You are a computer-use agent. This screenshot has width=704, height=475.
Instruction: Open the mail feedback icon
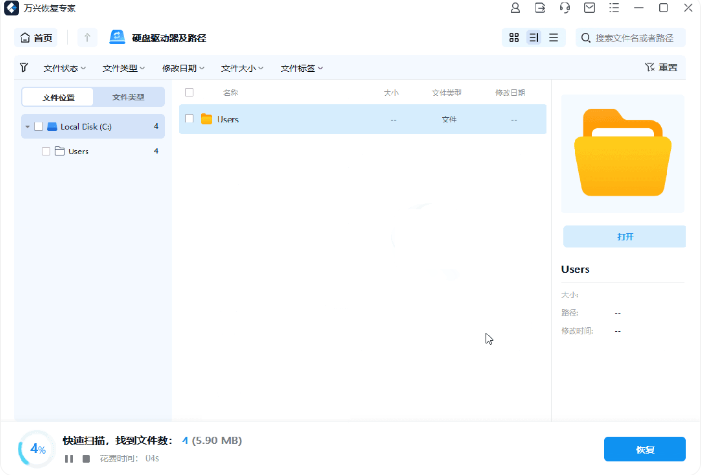pyautogui.click(x=590, y=8)
